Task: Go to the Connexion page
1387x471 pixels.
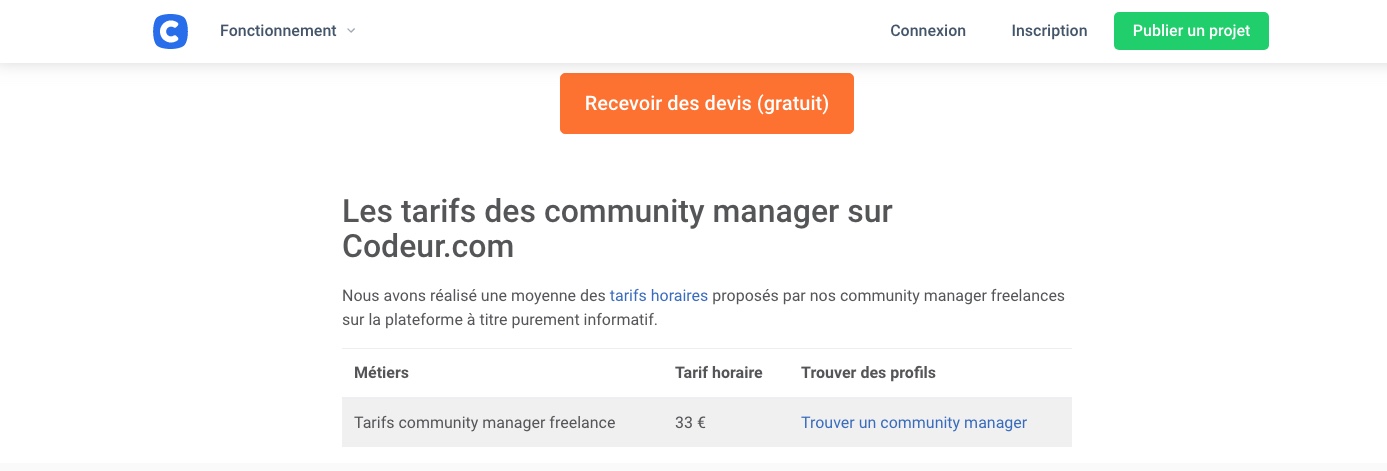Action: coord(928,31)
